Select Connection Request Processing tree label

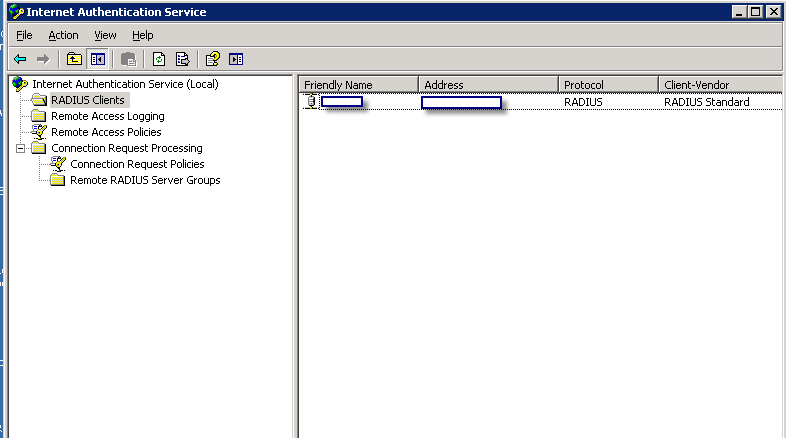click(127, 148)
